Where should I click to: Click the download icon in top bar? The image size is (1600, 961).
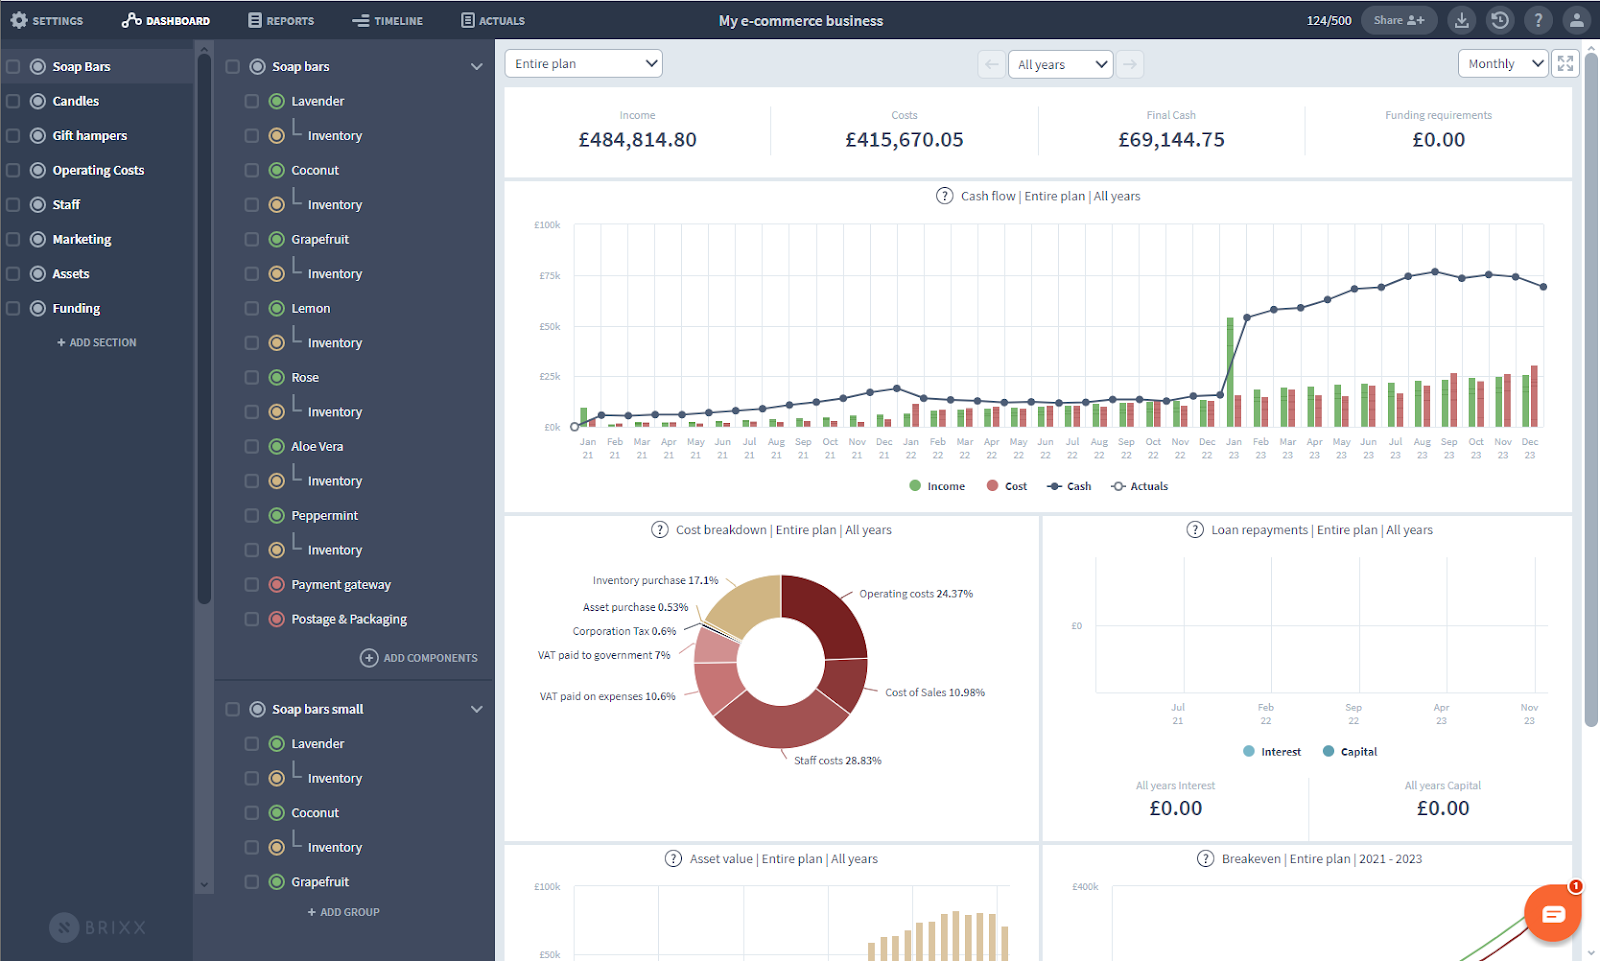coord(1461,20)
